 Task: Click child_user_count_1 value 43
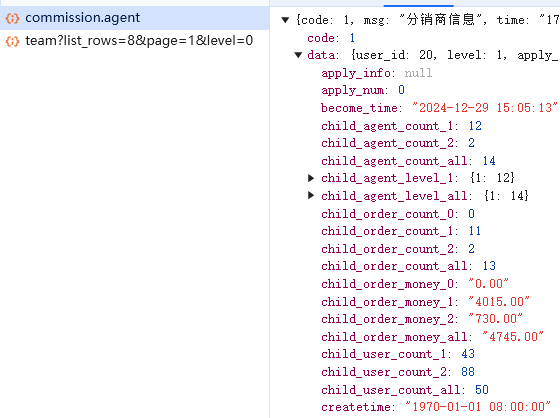(x=468, y=354)
